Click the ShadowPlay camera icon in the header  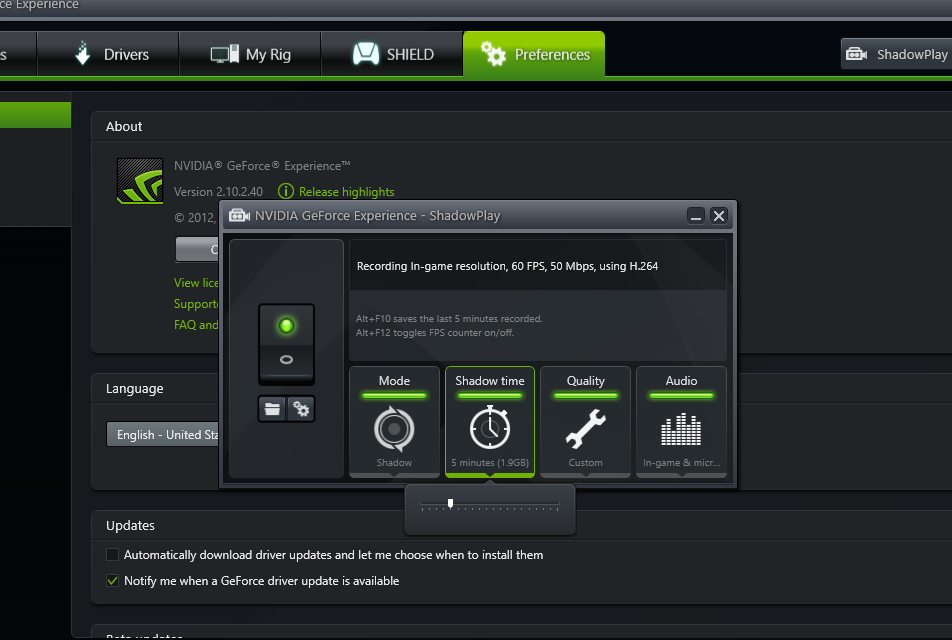(857, 54)
